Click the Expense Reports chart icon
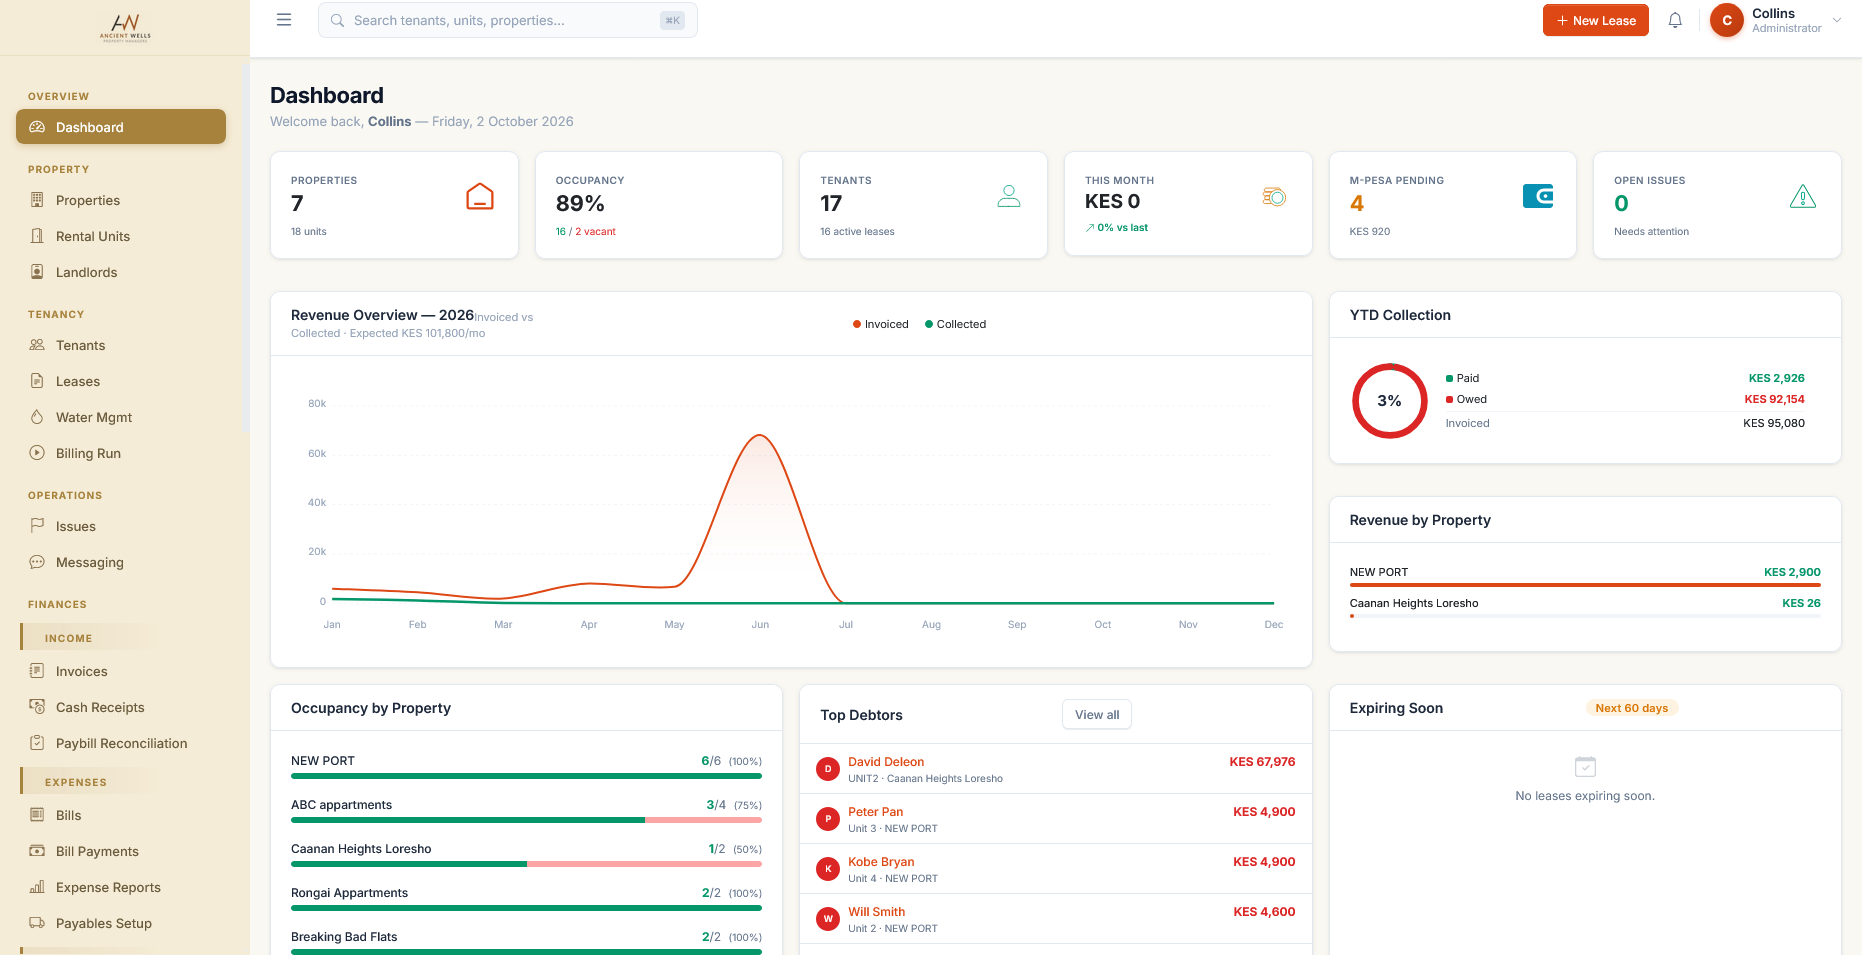The width and height of the screenshot is (1862, 955). (x=37, y=887)
